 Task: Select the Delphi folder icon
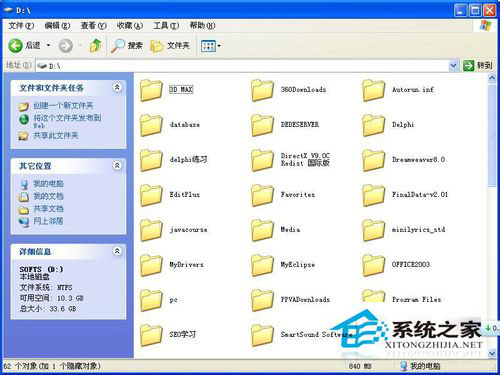pos(373,125)
